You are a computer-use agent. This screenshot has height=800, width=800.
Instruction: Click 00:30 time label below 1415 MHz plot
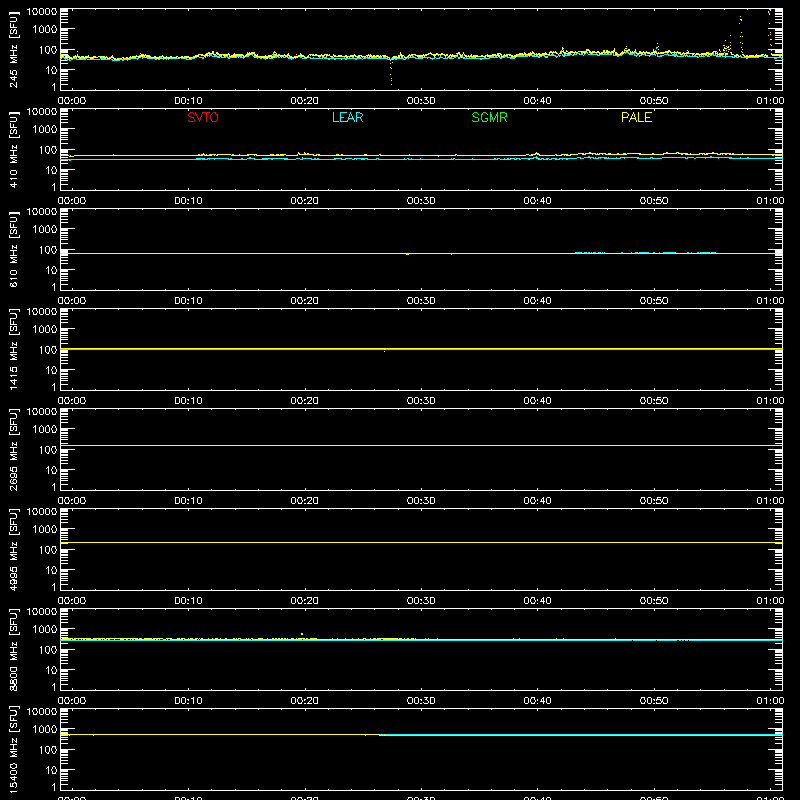[x=421, y=401]
